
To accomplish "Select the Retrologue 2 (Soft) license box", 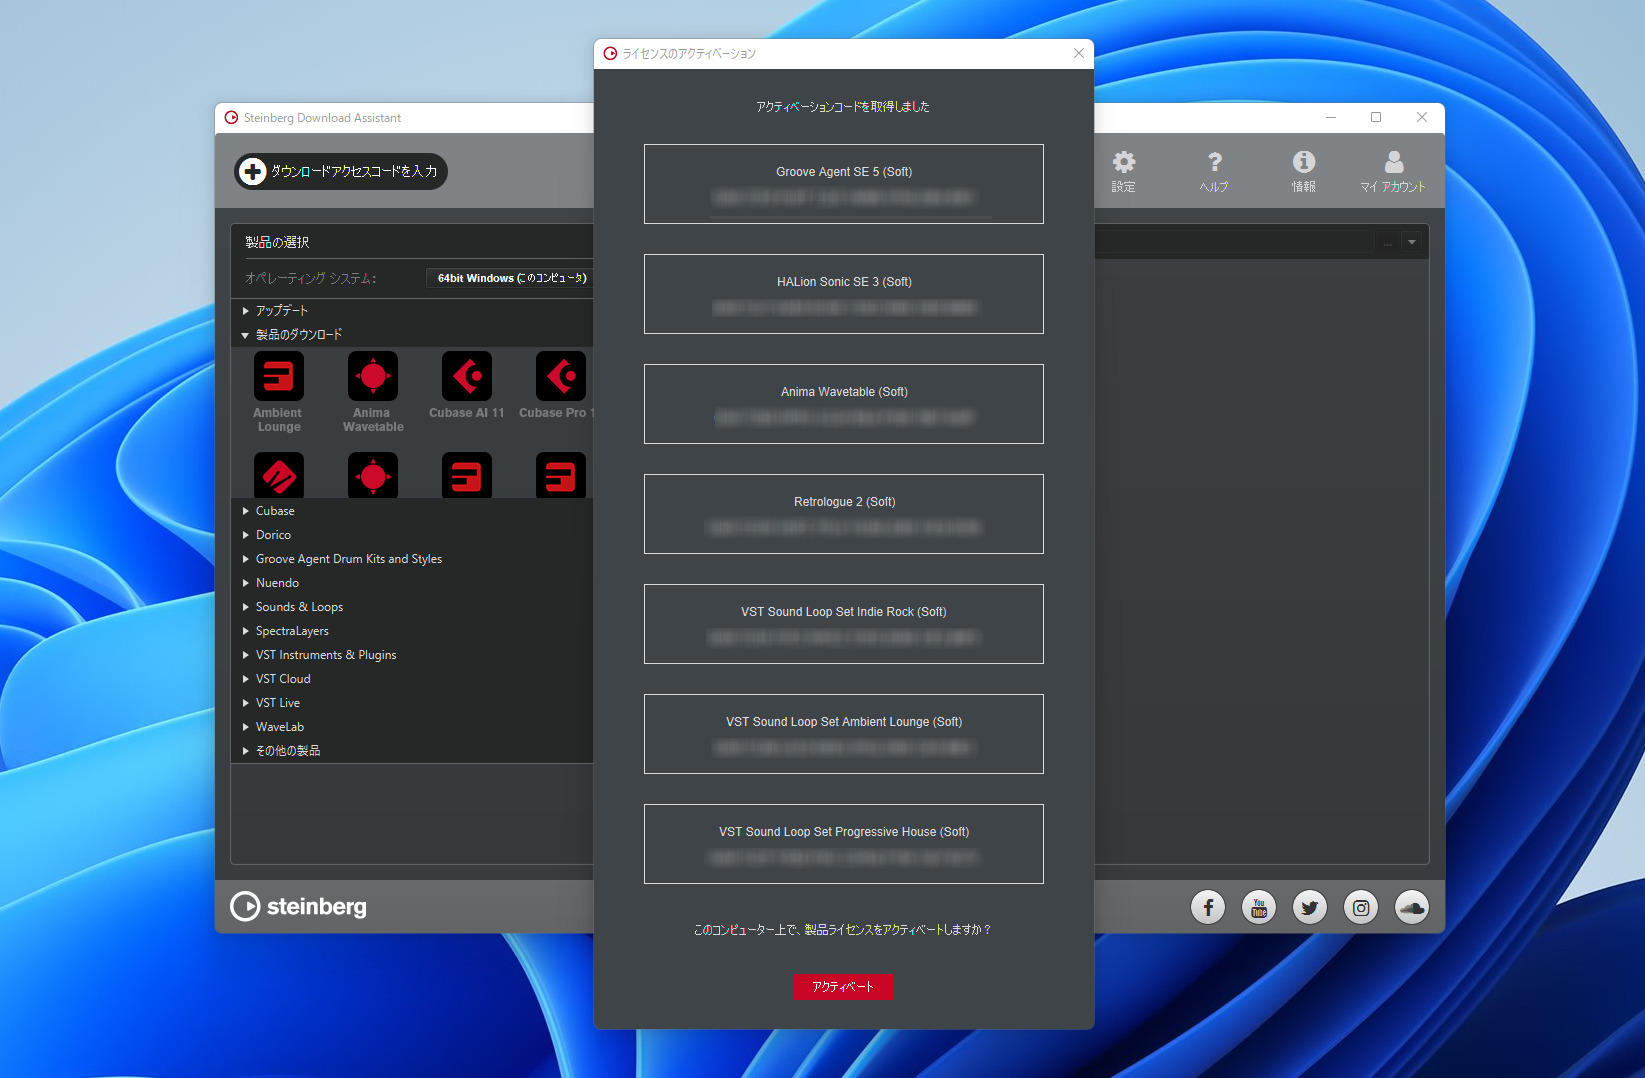I will click(x=844, y=514).
